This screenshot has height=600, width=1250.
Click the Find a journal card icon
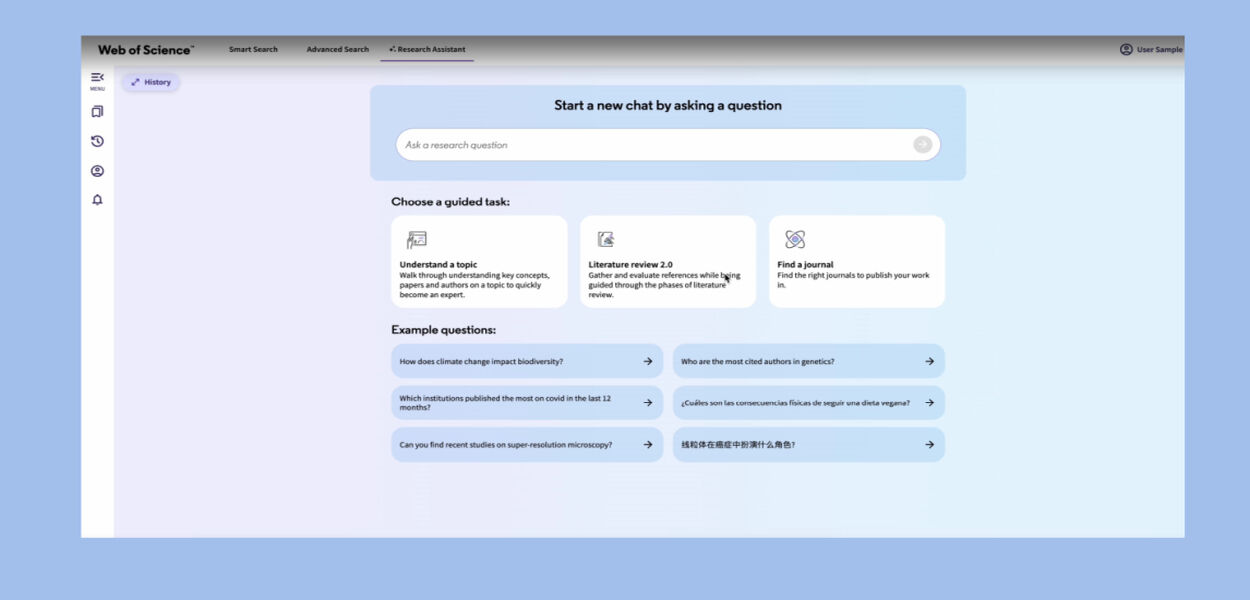pyautogui.click(x=795, y=239)
